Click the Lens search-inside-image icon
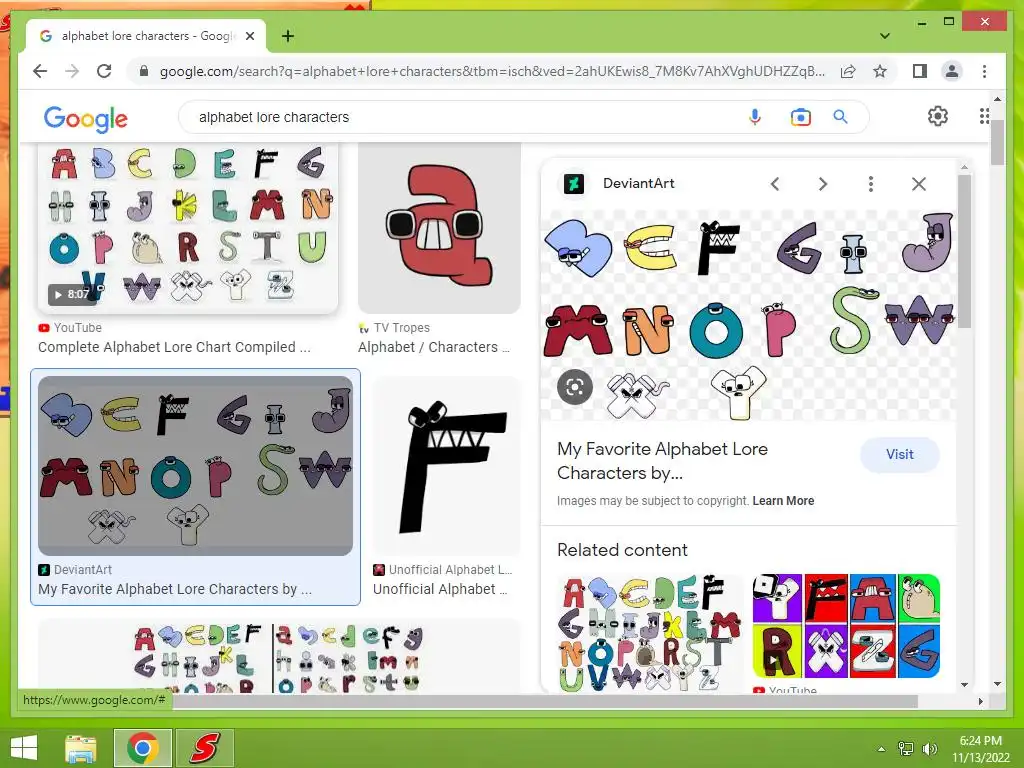Screen dimensions: 1024x768 575,387
